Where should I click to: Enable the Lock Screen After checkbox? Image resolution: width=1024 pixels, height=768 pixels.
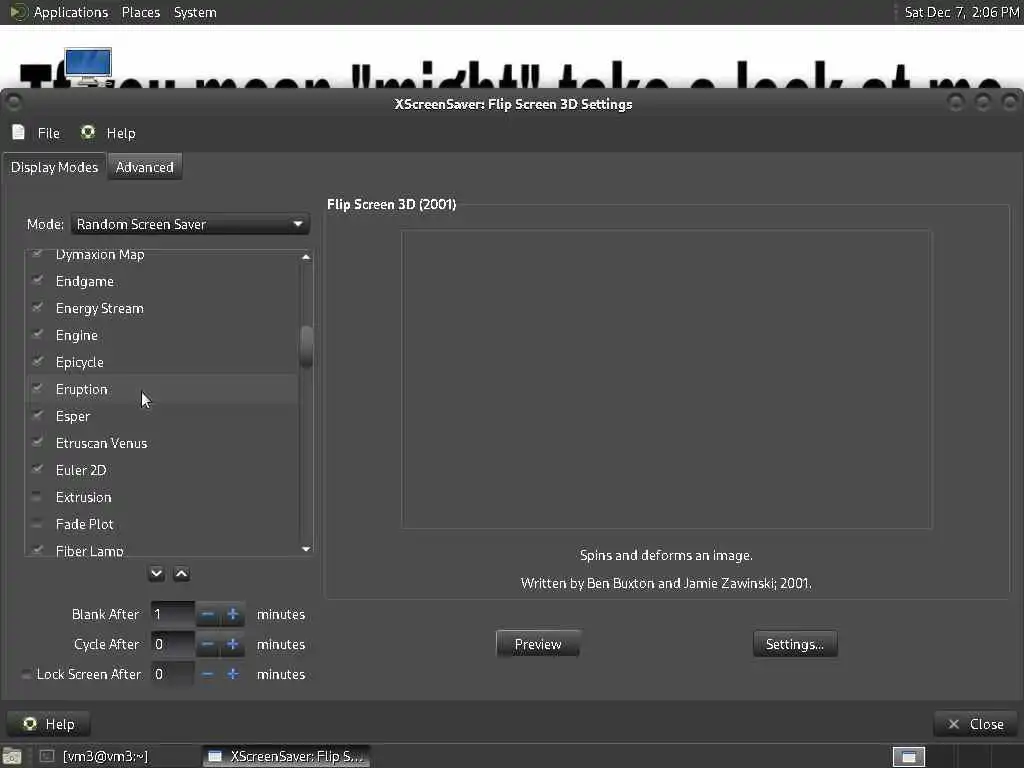(x=26, y=674)
